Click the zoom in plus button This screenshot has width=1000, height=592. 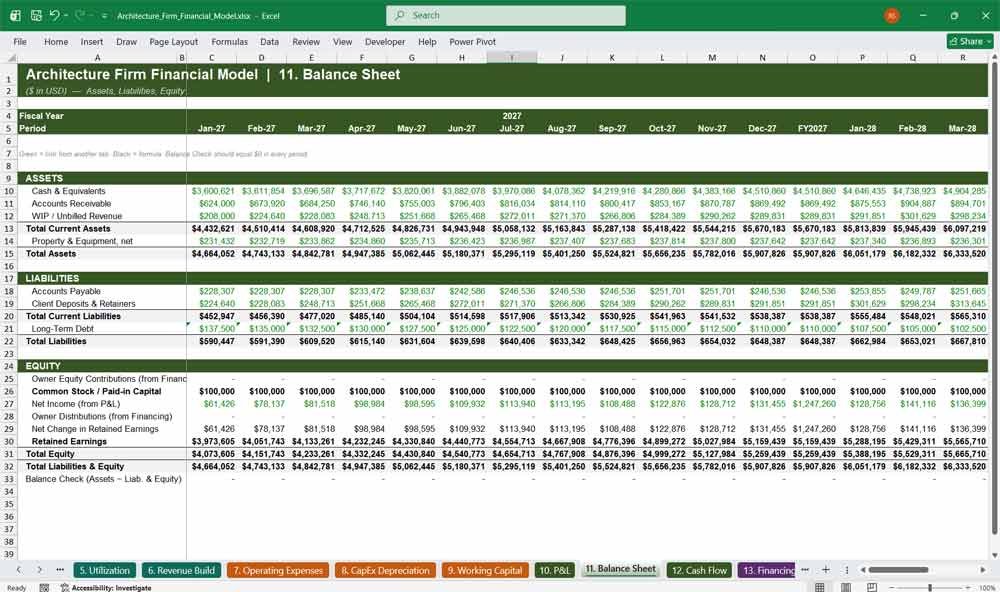[969, 587]
